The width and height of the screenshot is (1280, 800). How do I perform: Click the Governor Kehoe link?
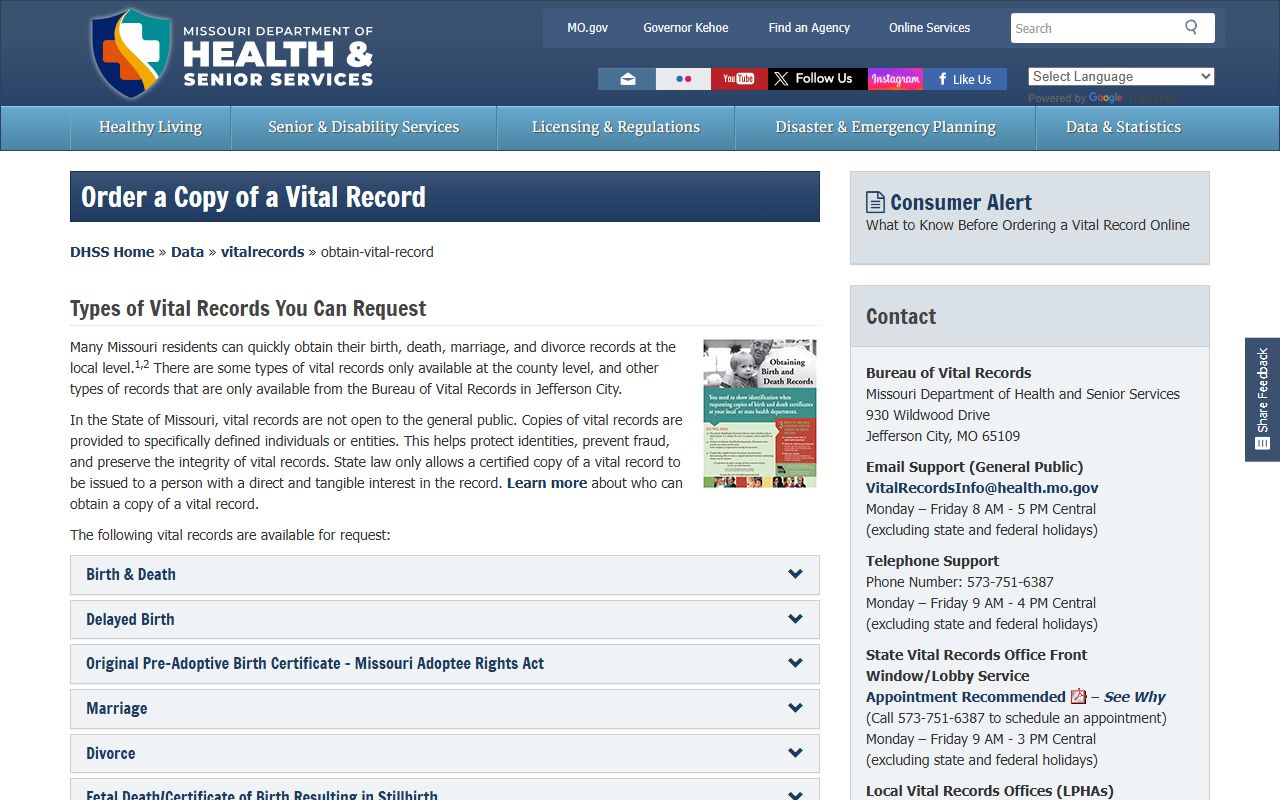pyautogui.click(x=686, y=28)
